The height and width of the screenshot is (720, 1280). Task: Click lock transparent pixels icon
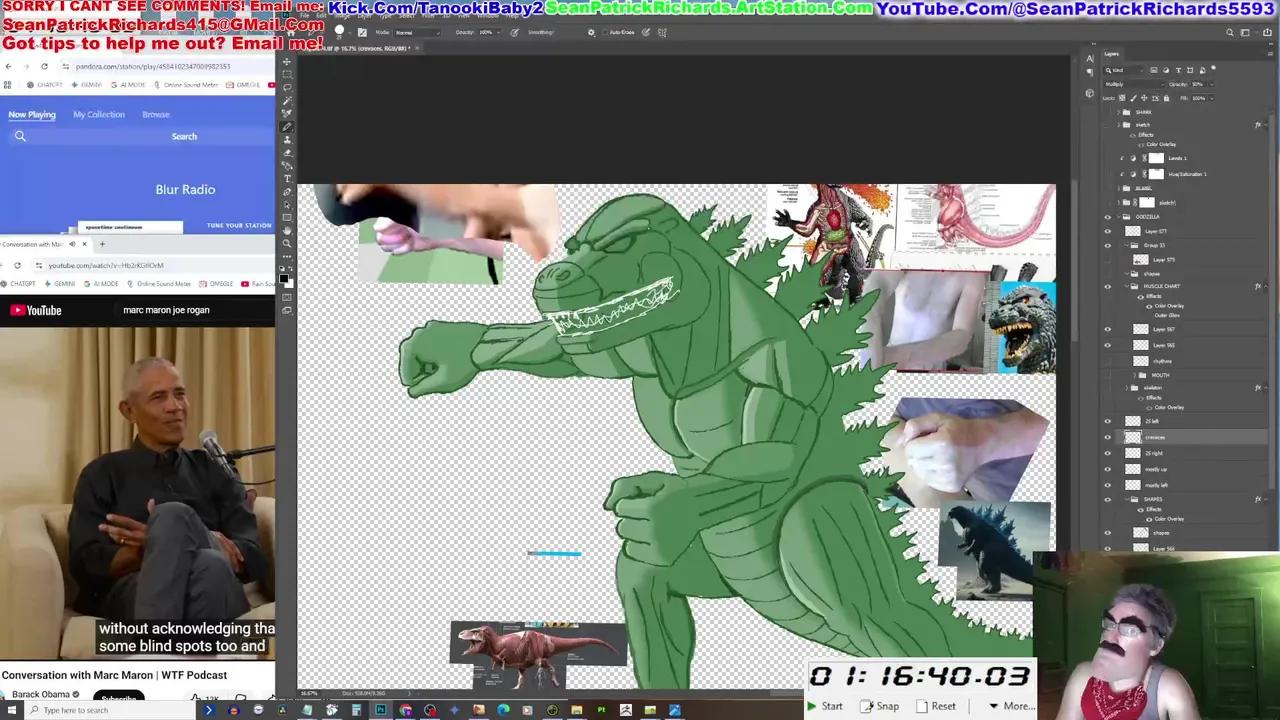[1122, 98]
